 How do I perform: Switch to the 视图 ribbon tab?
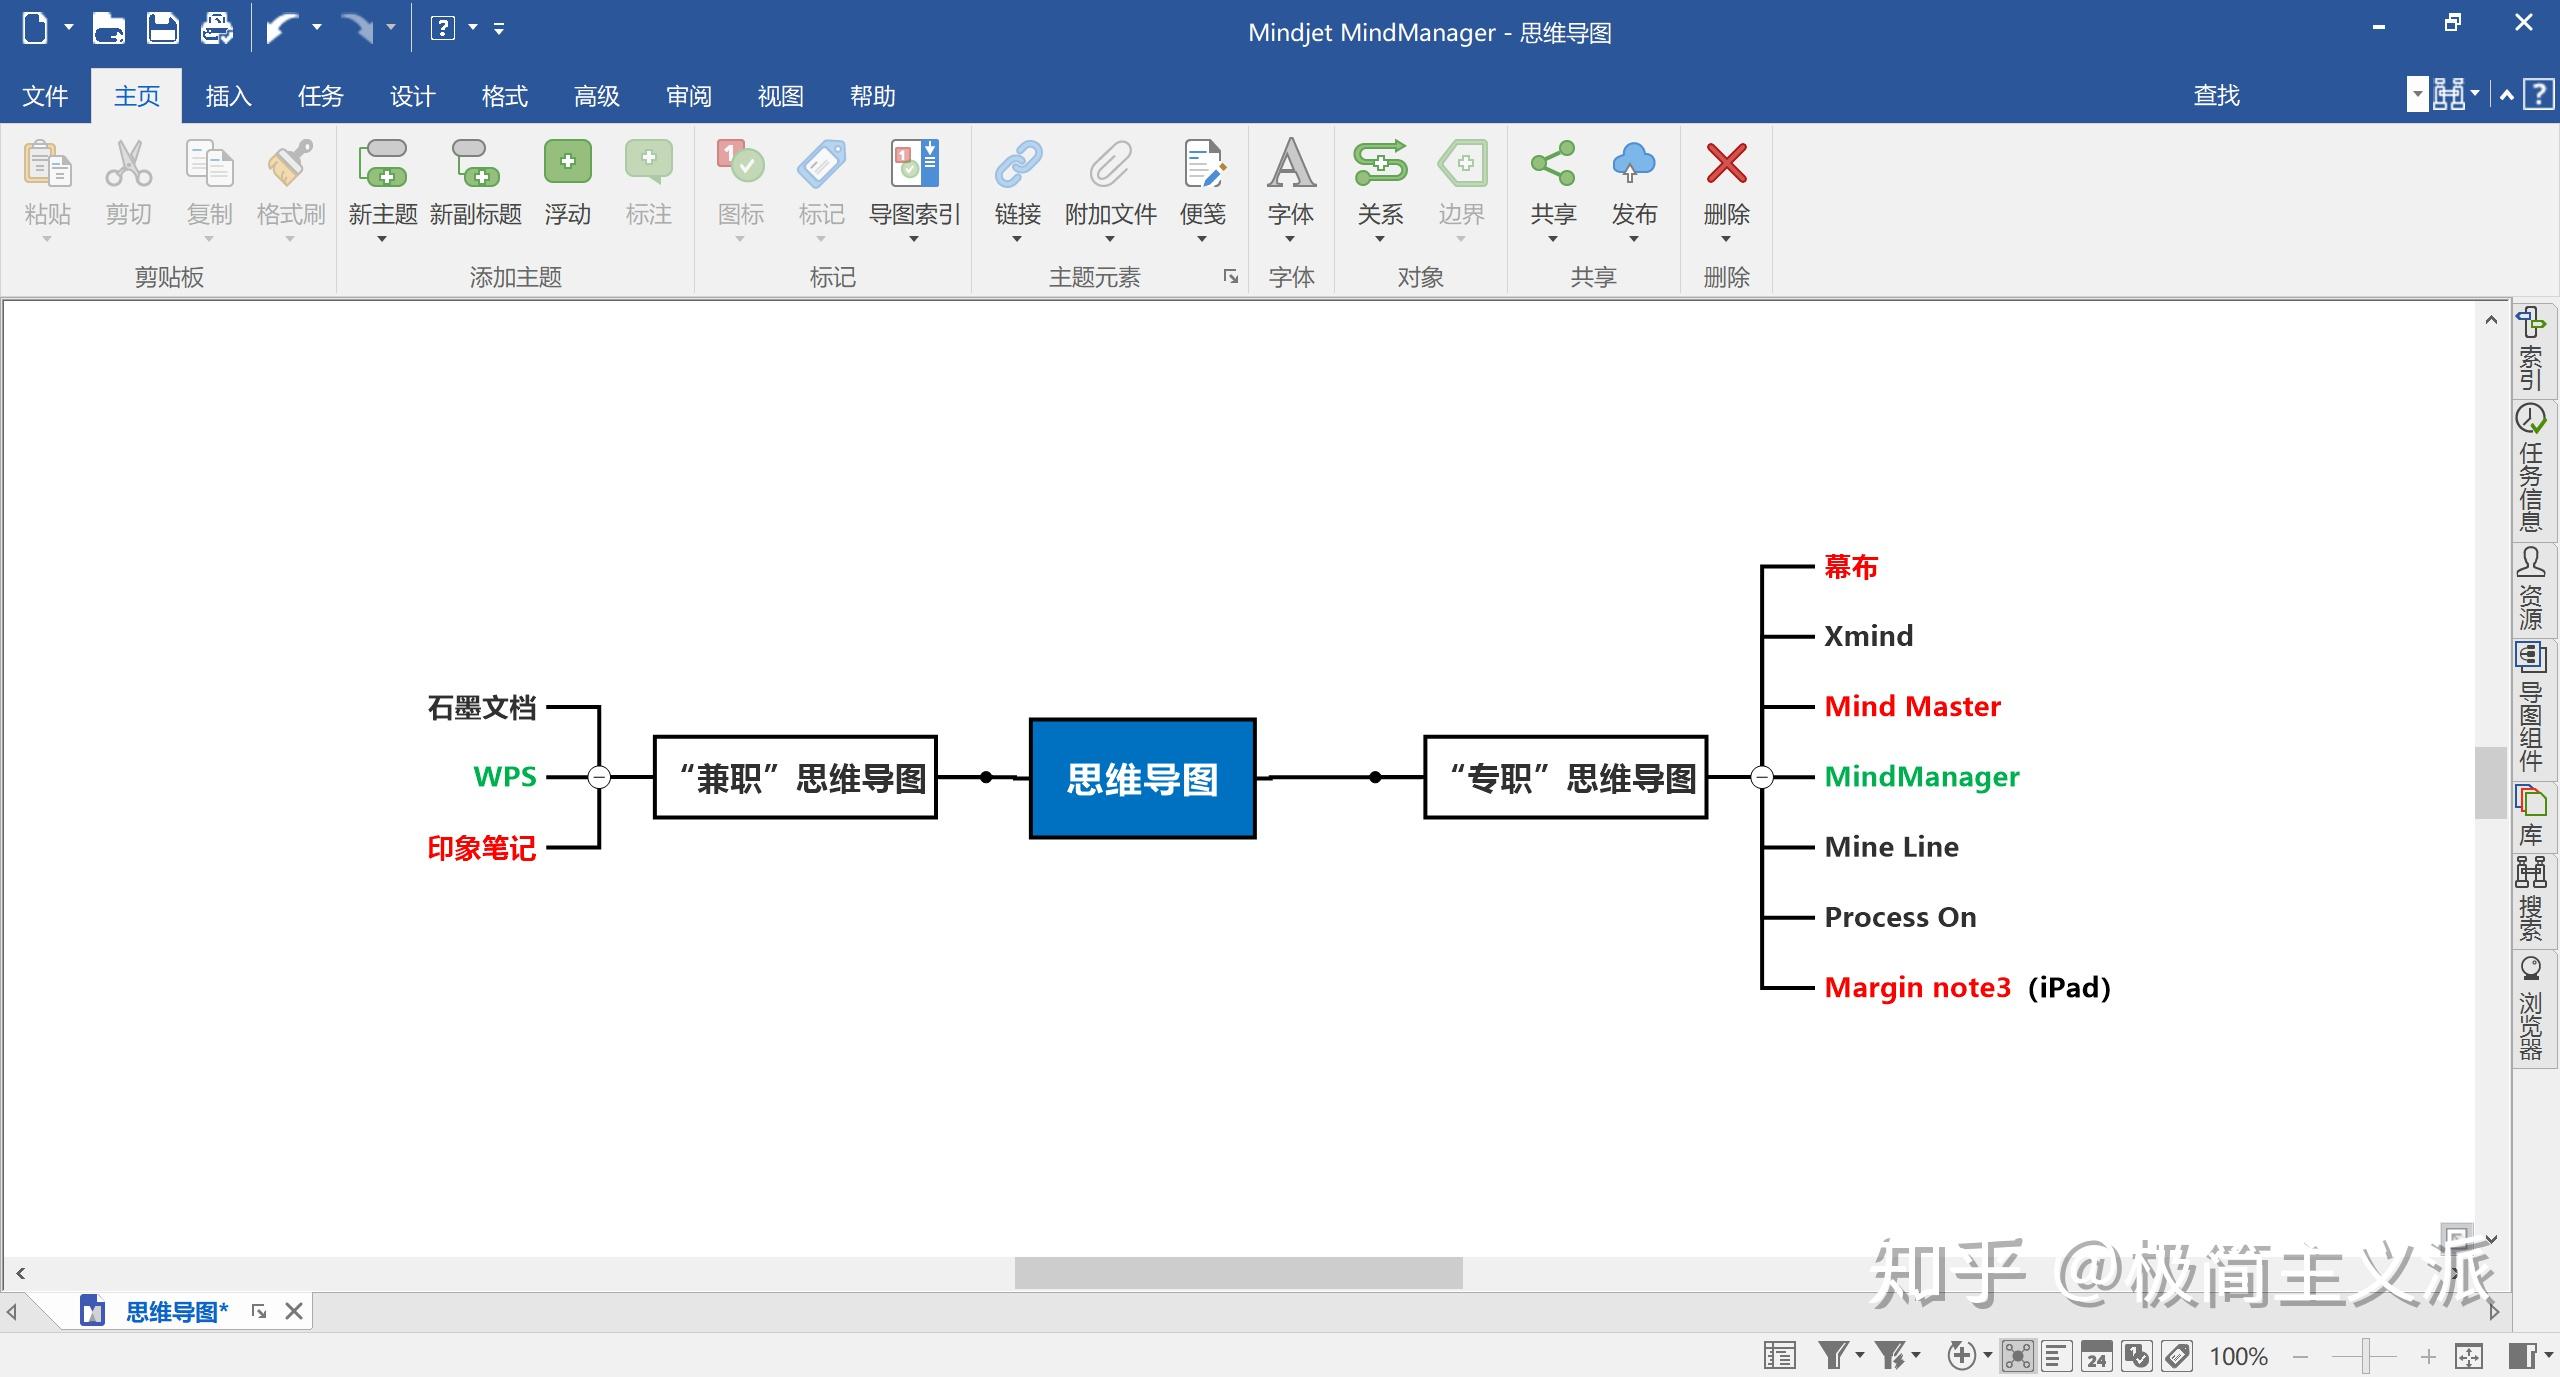[x=780, y=96]
